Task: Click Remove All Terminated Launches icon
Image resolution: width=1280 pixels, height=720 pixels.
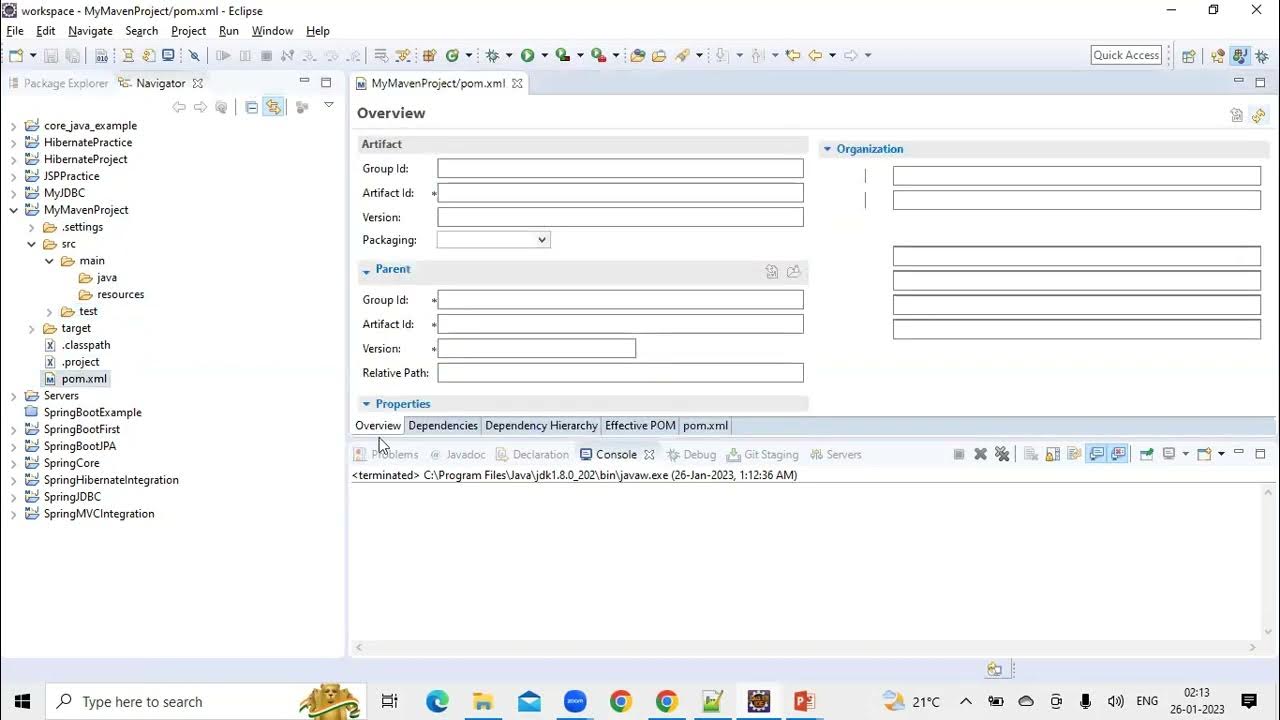Action: click(x=1002, y=454)
